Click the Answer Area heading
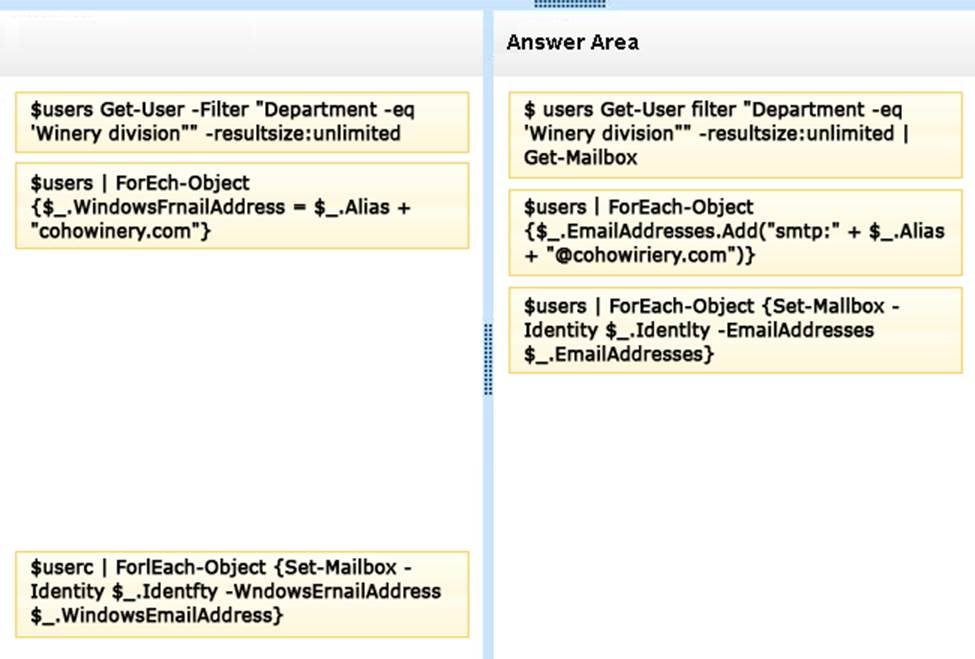Viewport: 975px width, 659px height. (572, 42)
